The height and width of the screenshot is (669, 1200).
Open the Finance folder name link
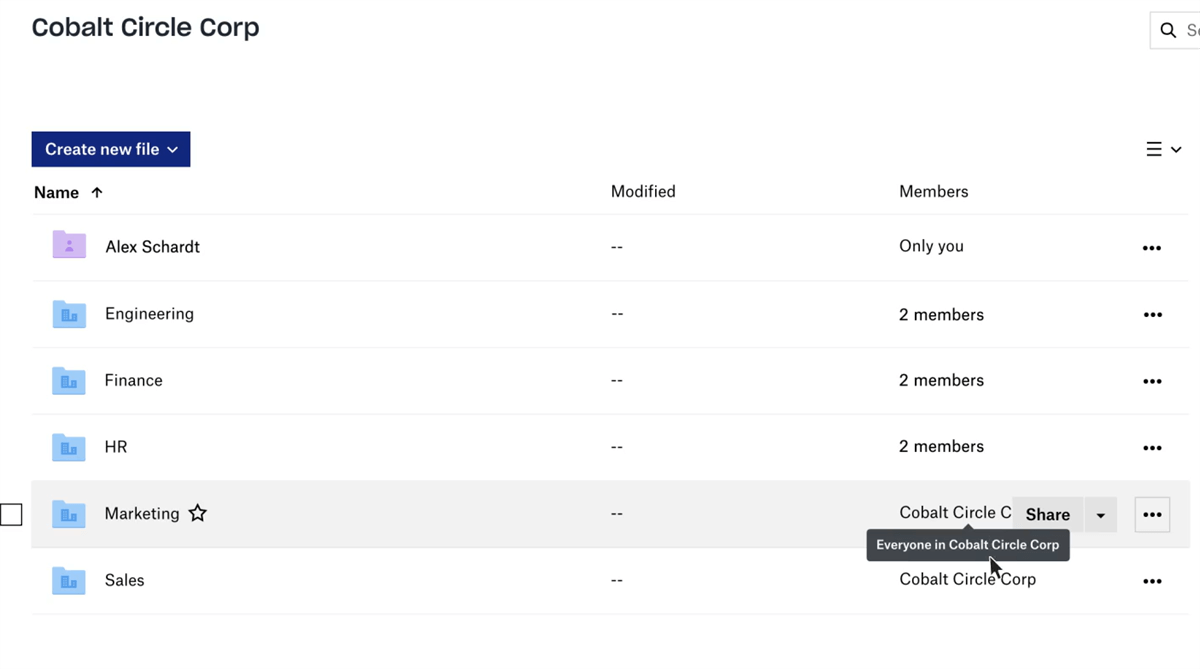pos(134,381)
